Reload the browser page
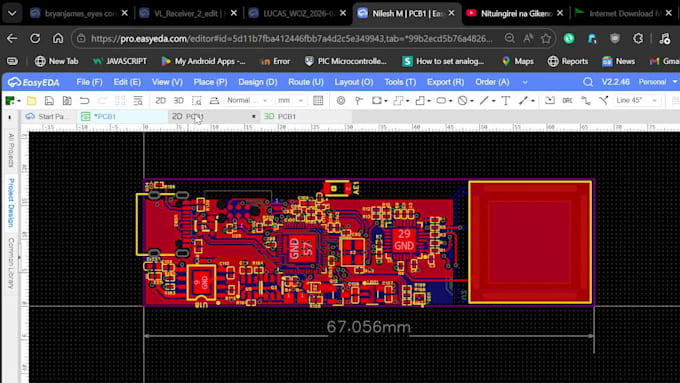 35,39
